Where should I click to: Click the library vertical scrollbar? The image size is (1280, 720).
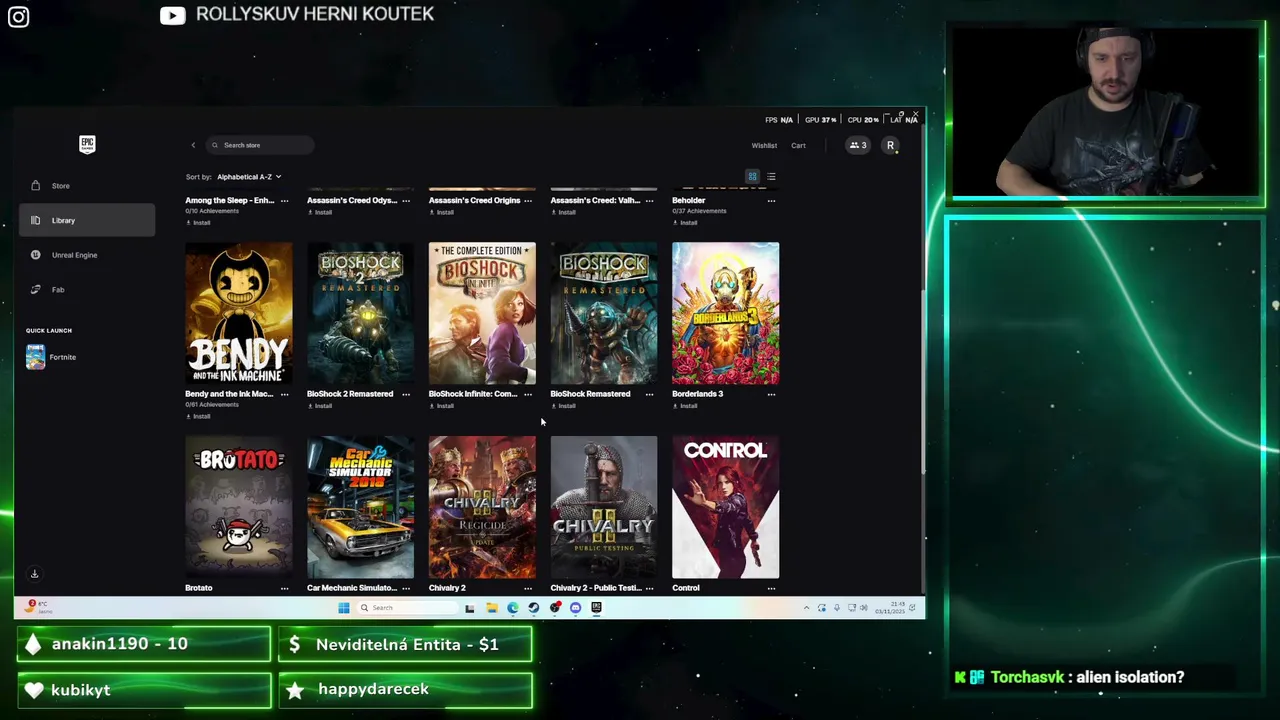pyautogui.click(x=923, y=380)
